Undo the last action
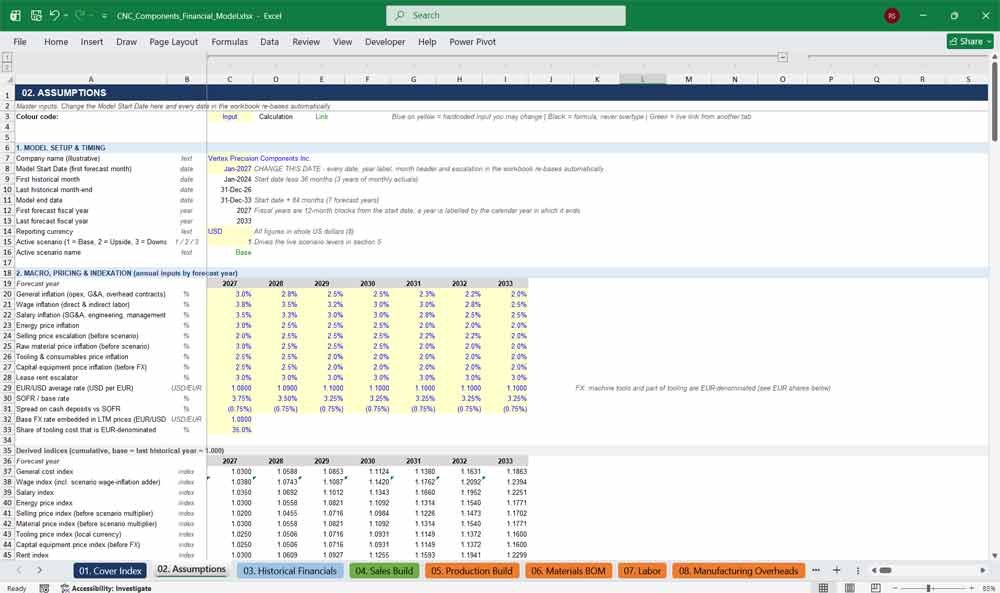 54,15
